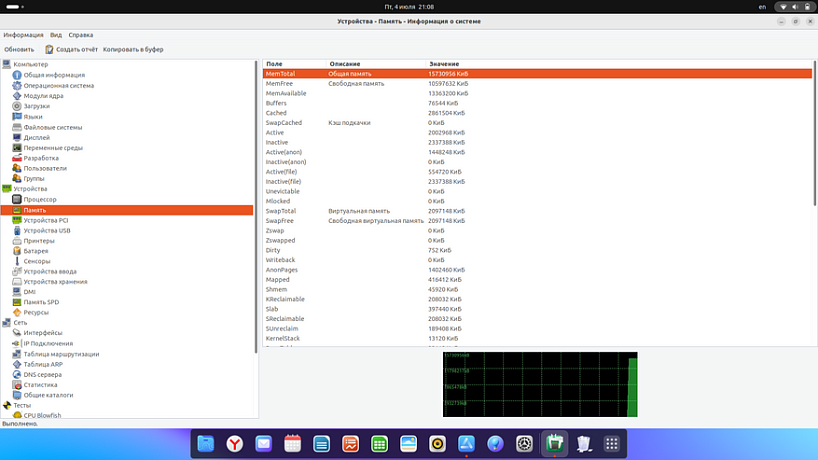Screen dimensions: 818x460
Task: Open Операционная система info
Action: 58,85
